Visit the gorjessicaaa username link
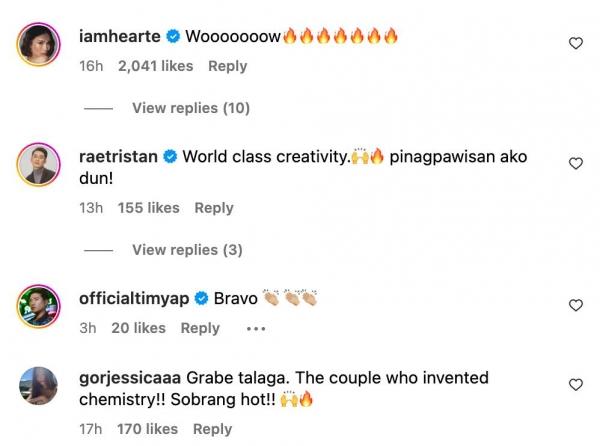This screenshot has height=446, width=600. (x=130, y=379)
